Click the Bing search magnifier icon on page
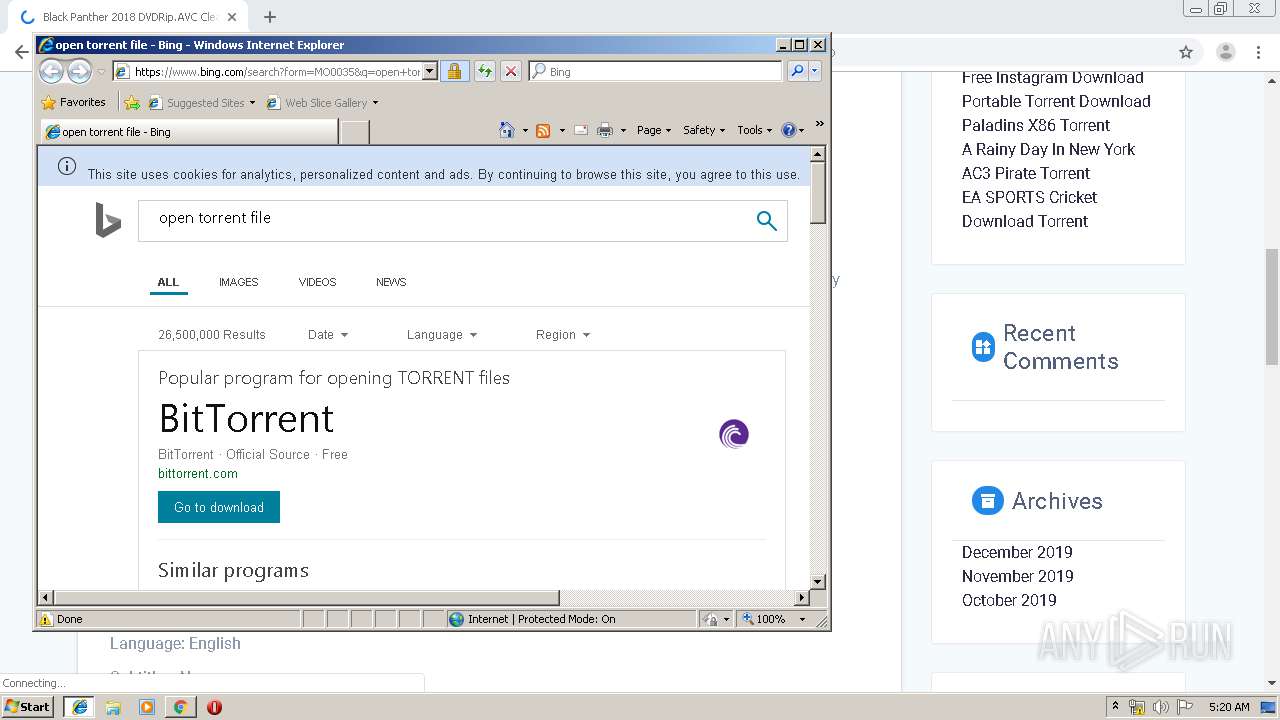 [x=767, y=221]
